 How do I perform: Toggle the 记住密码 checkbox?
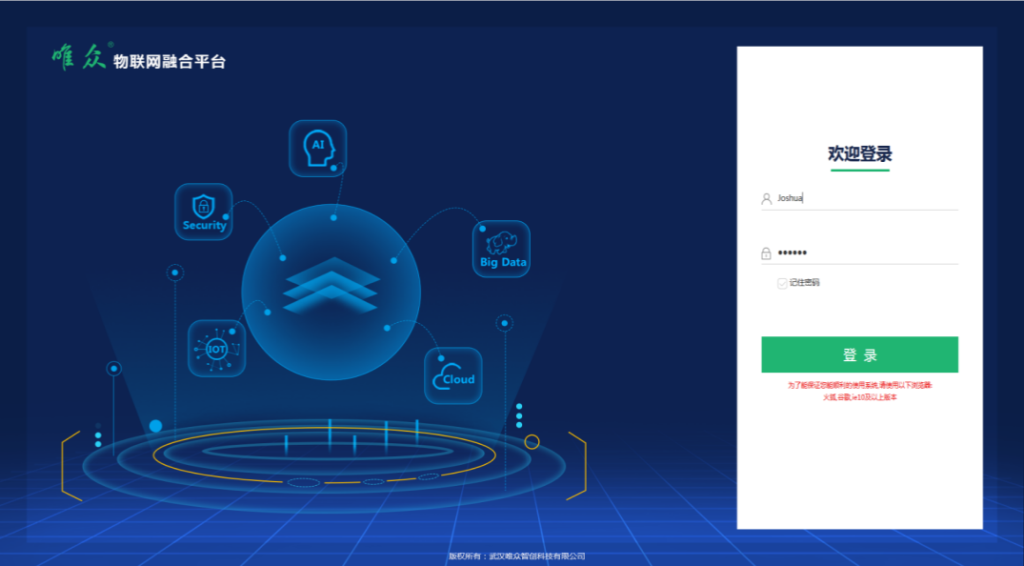click(x=782, y=283)
